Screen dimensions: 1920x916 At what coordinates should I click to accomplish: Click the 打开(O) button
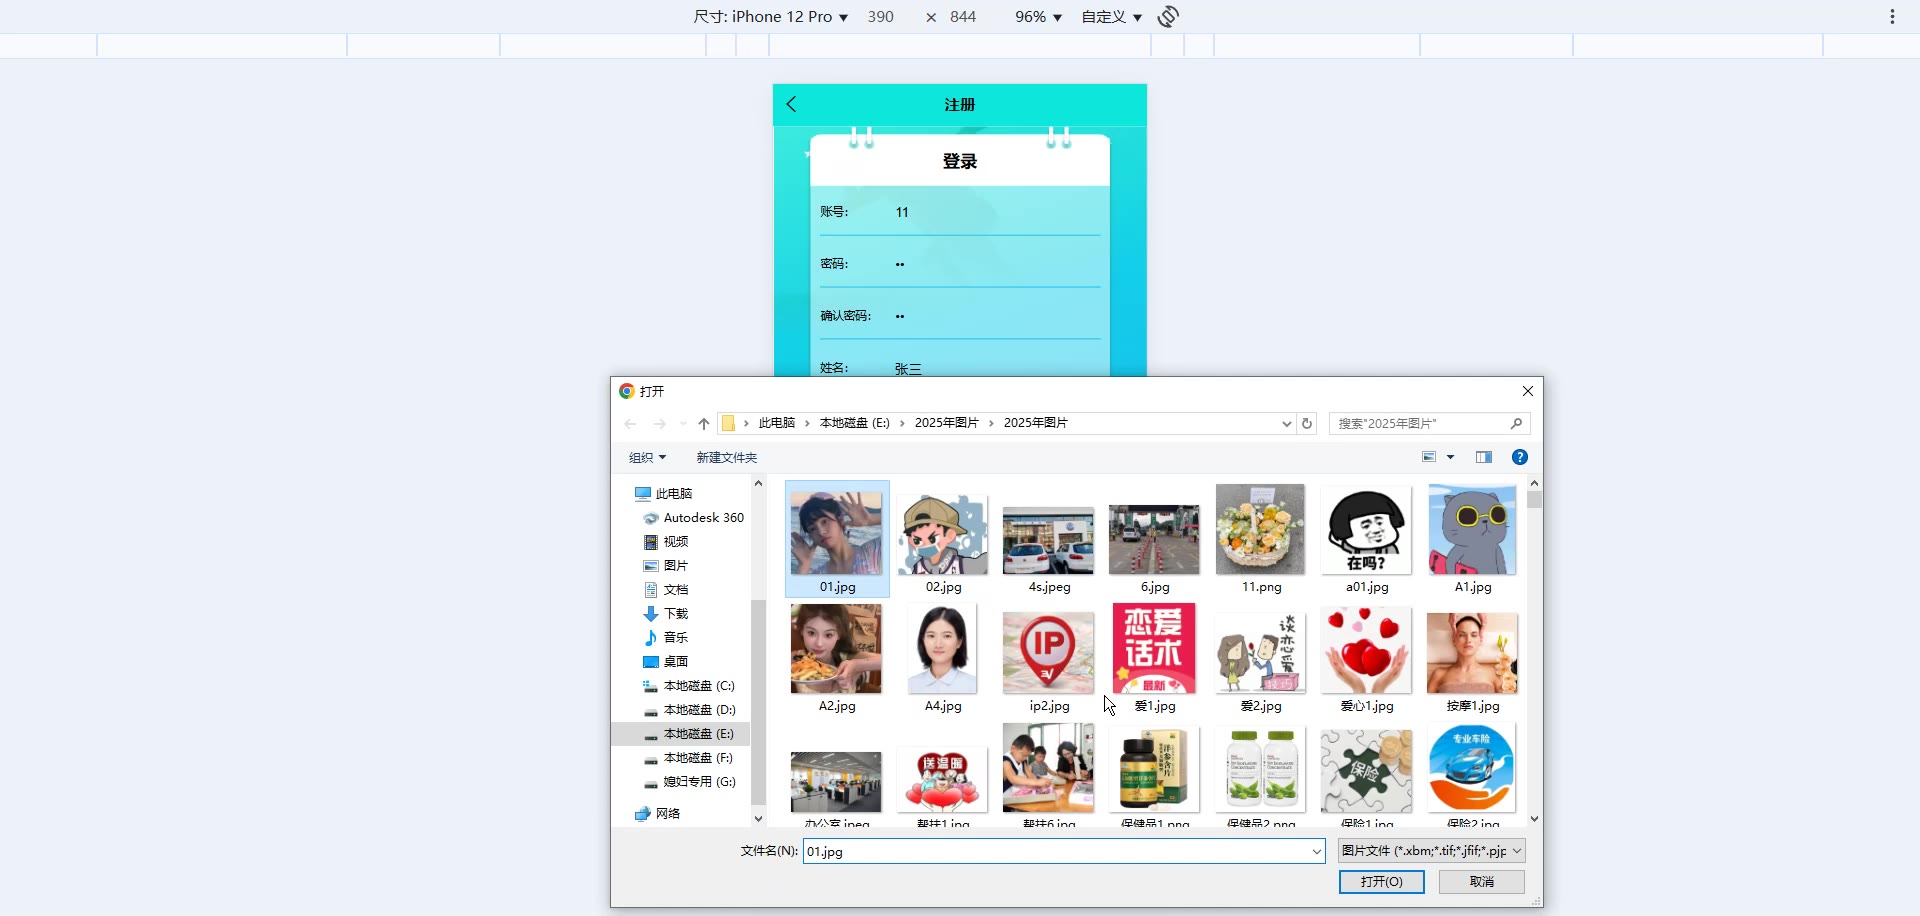coord(1382,882)
